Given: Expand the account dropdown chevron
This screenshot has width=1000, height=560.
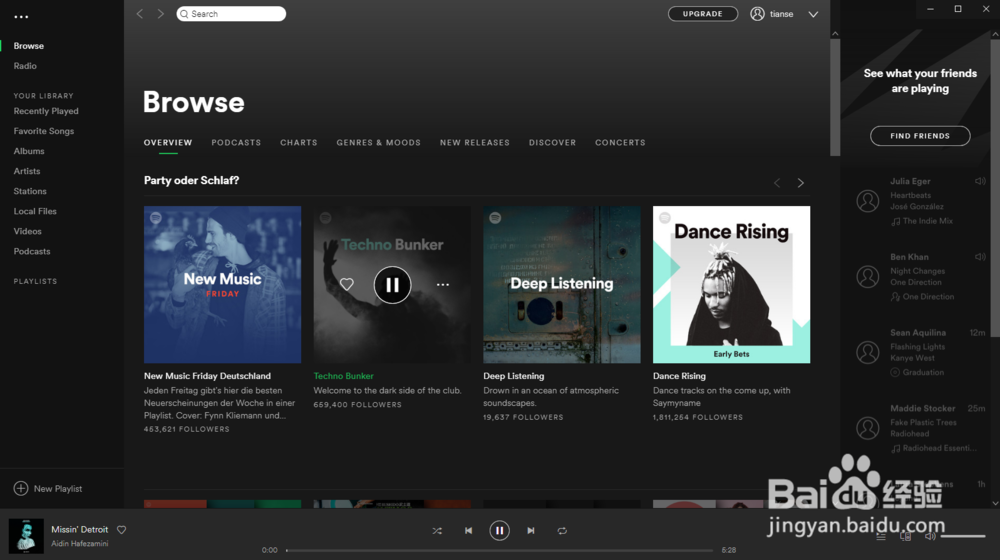Looking at the screenshot, I should [x=813, y=14].
